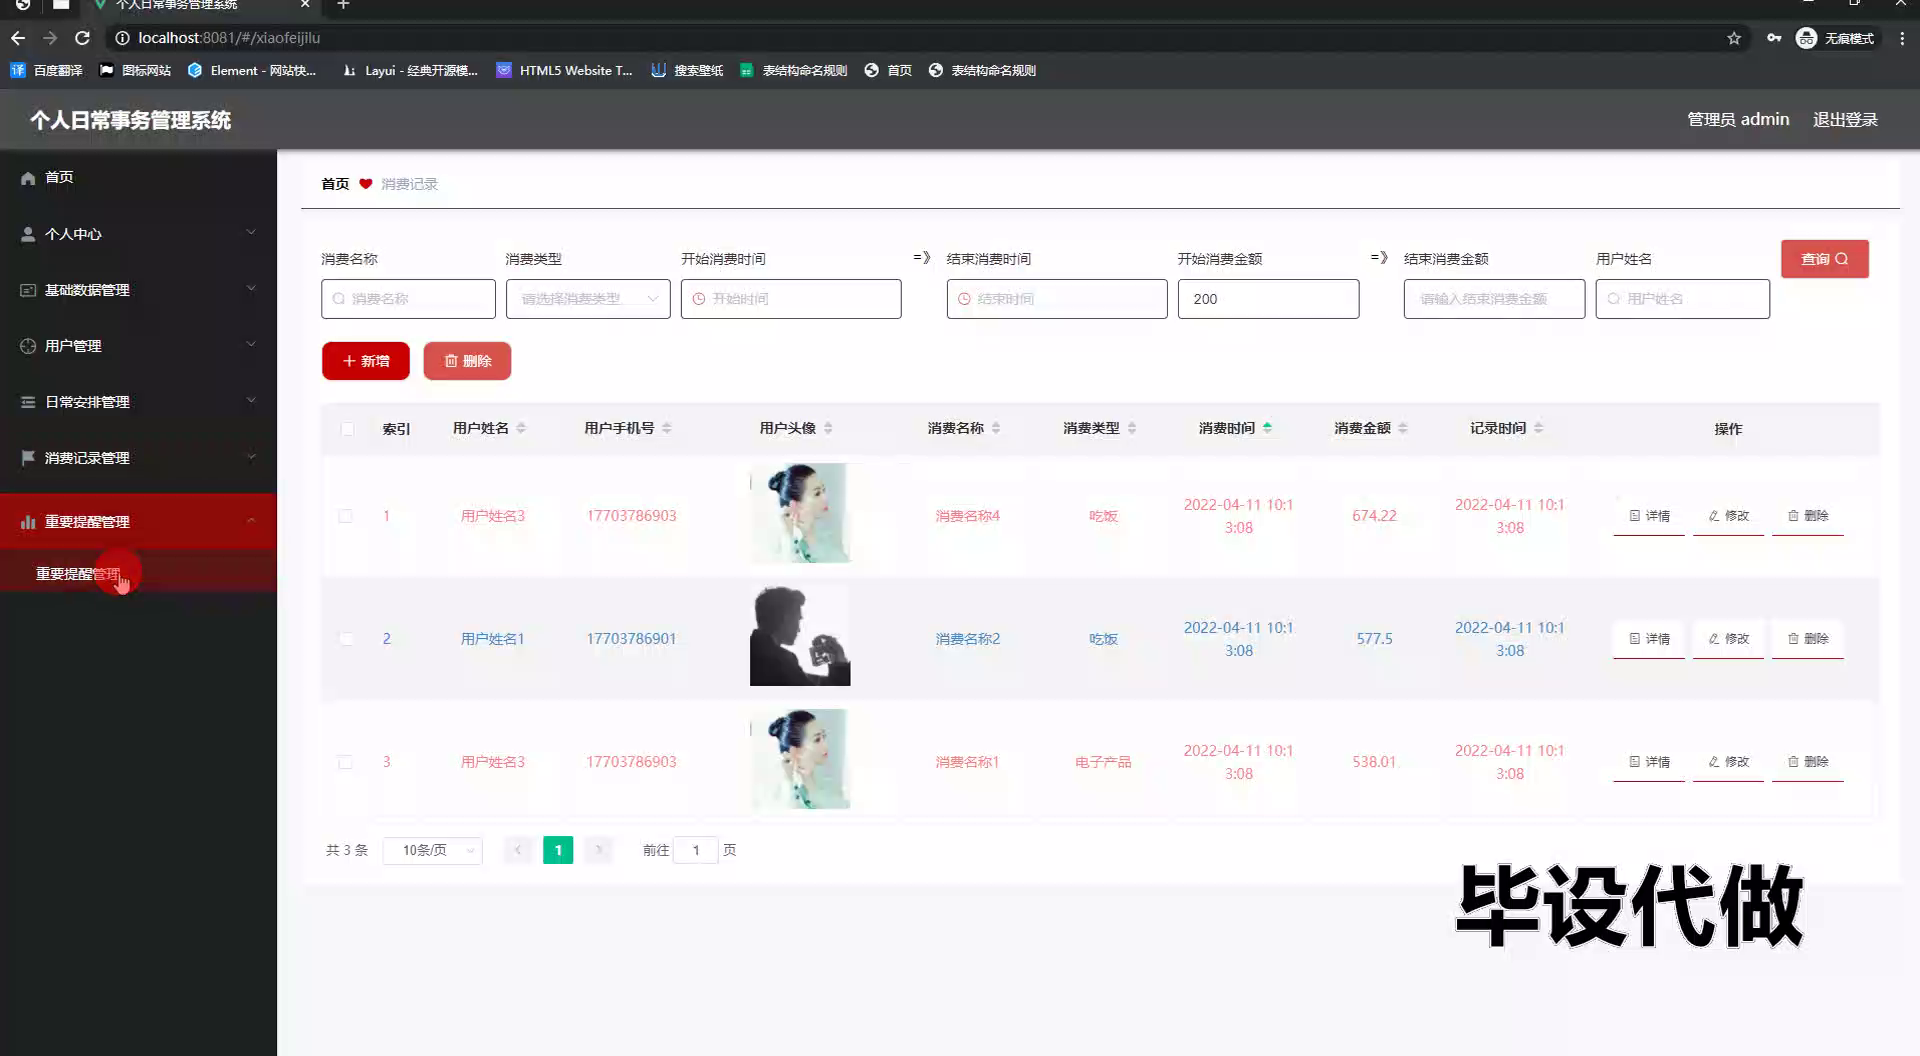Reload the page with the refresh icon

pyautogui.click(x=83, y=38)
